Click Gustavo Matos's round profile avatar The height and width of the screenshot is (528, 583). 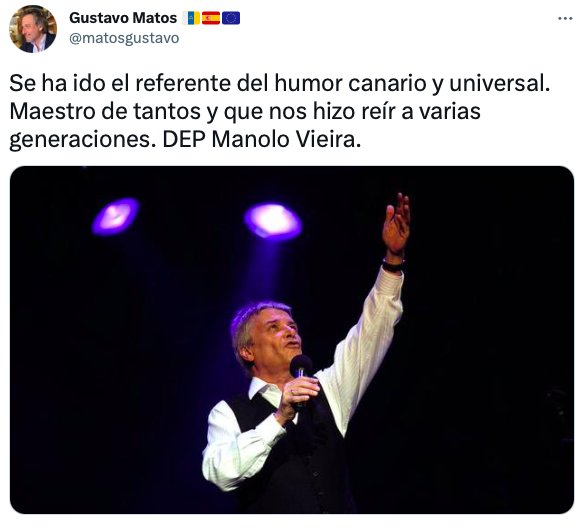[x=33, y=29]
